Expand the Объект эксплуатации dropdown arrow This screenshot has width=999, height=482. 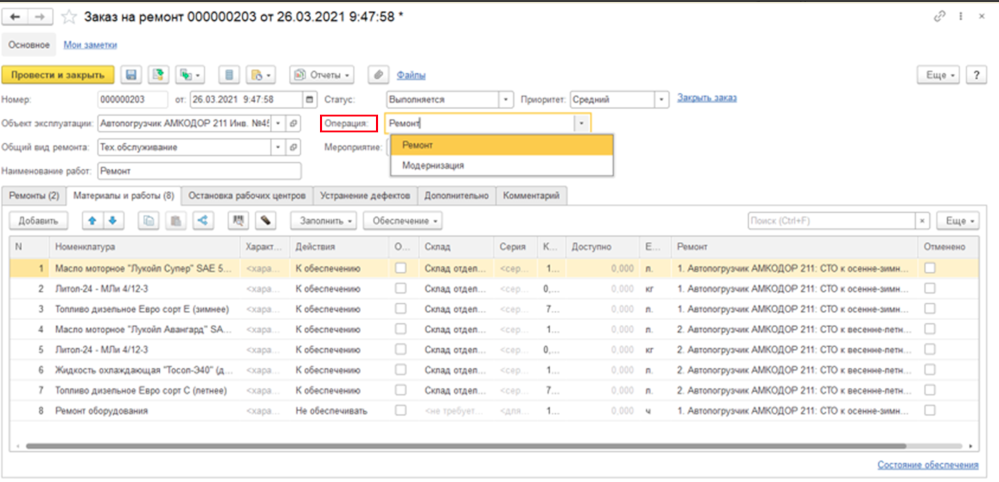(x=279, y=124)
